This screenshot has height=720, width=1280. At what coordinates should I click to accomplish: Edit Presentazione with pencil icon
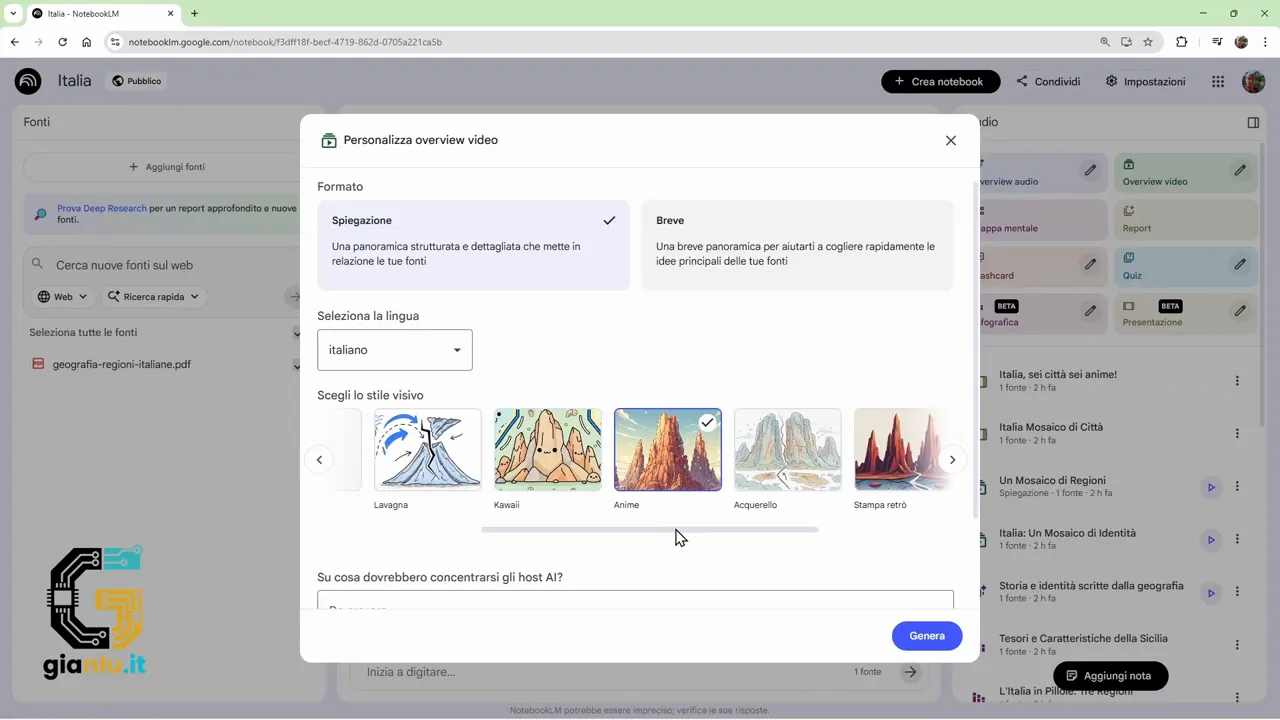click(x=1240, y=311)
